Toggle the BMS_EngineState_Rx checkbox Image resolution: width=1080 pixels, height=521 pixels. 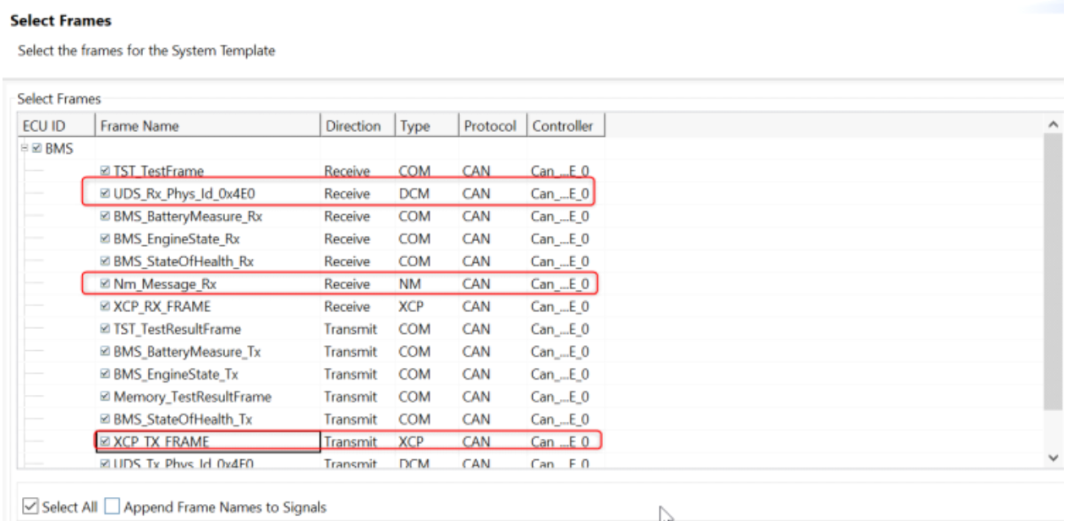click(x=105, y=239)
